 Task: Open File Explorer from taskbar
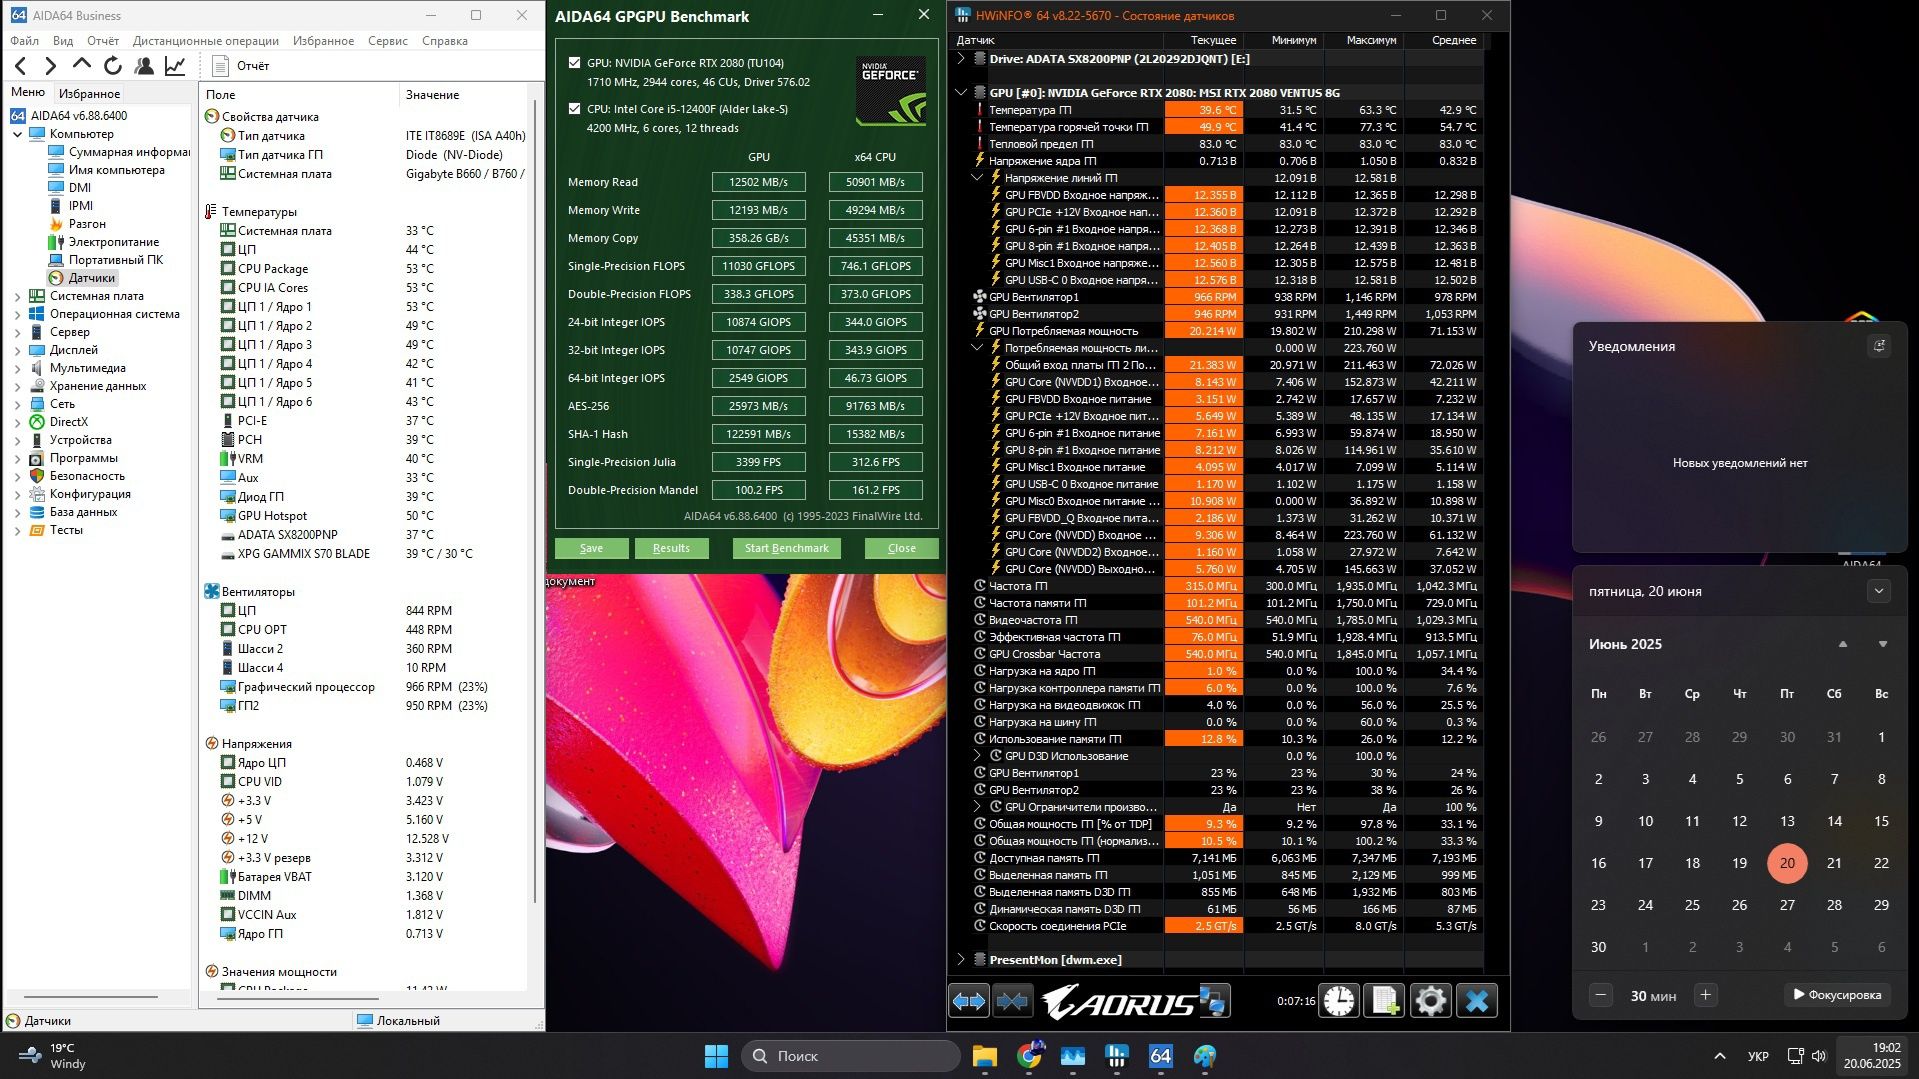985,1056
